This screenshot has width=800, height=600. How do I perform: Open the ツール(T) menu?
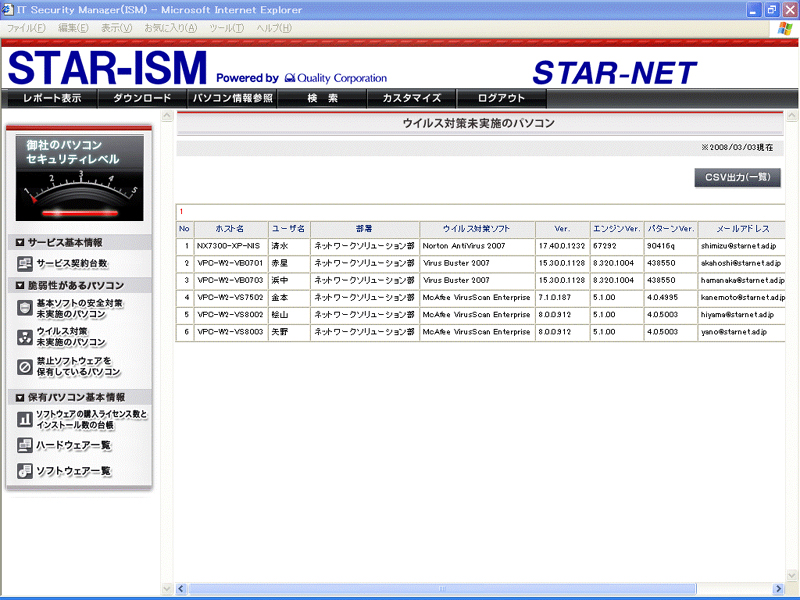(x=227, y=28)
